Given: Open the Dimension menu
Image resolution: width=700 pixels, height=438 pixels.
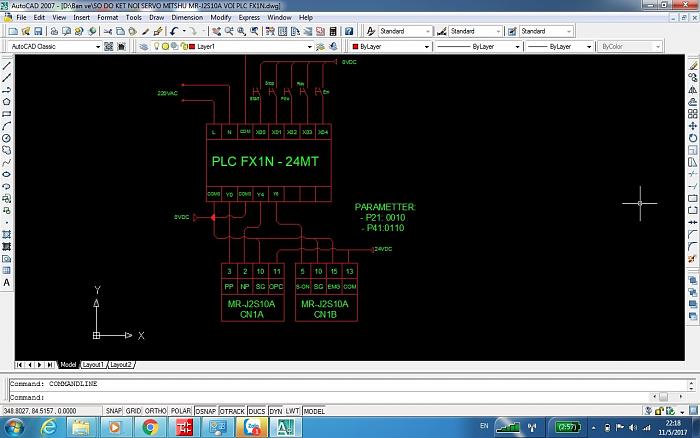Looking at the screenshot, I should point(187,17).
